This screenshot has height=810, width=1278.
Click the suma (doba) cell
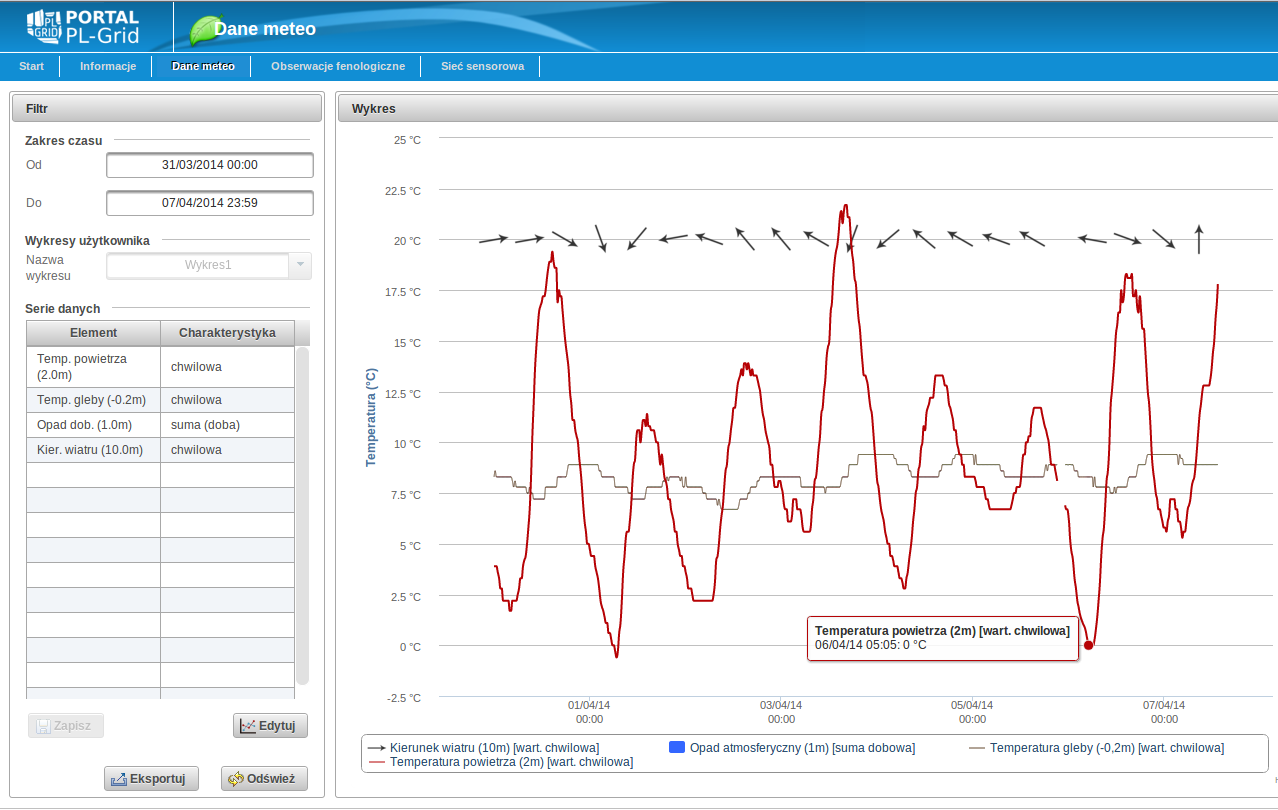(x=227, y=425)
